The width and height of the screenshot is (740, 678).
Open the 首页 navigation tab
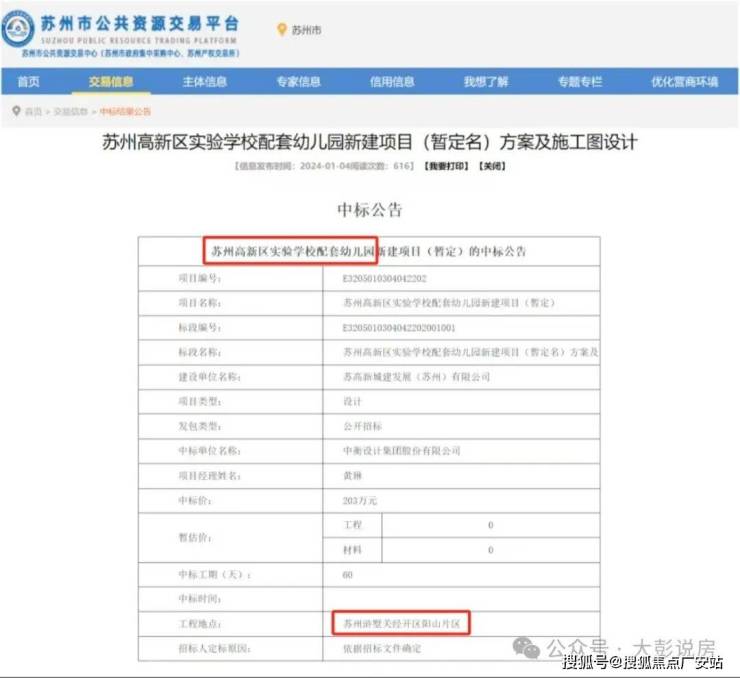(x=29, y=82)
